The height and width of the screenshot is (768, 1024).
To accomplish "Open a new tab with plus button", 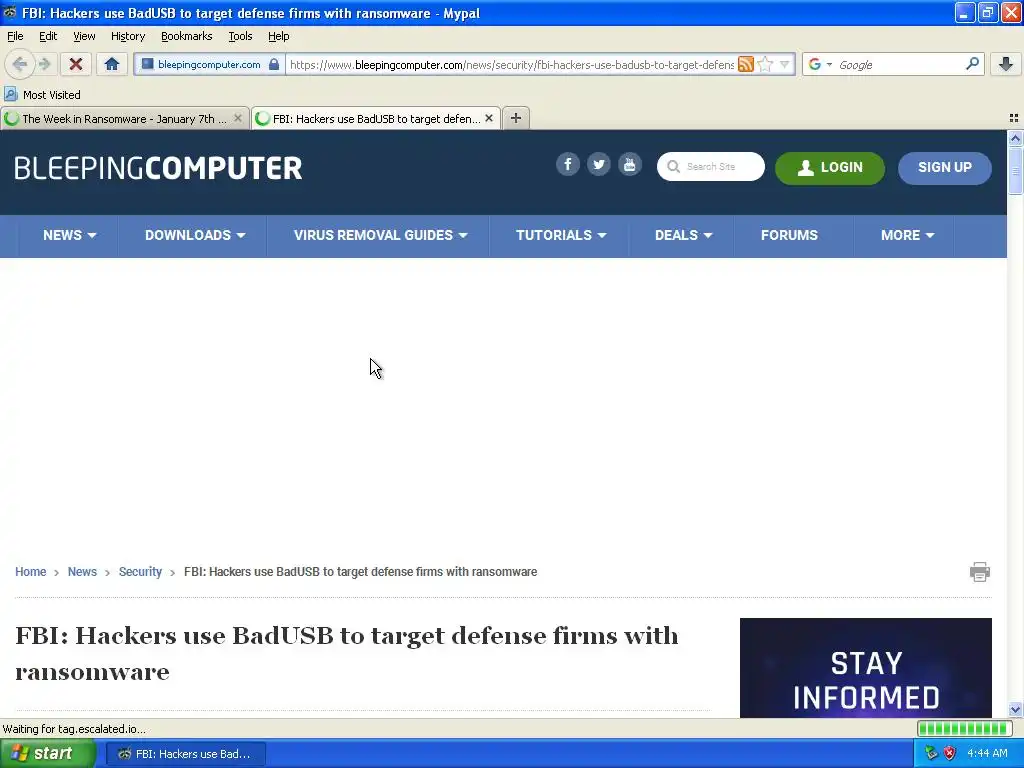I will pyautogui.click(x=516, y=118).
